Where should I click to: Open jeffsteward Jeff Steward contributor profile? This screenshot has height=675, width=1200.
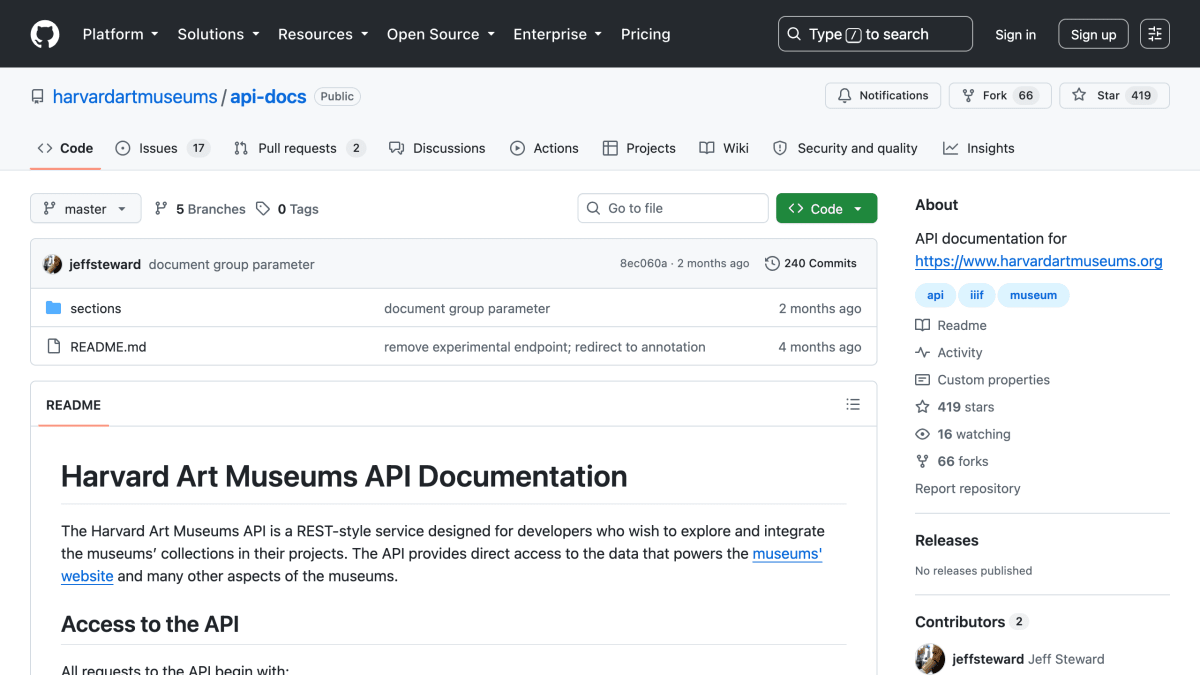pyautogui.click(x=1028, y=659)
